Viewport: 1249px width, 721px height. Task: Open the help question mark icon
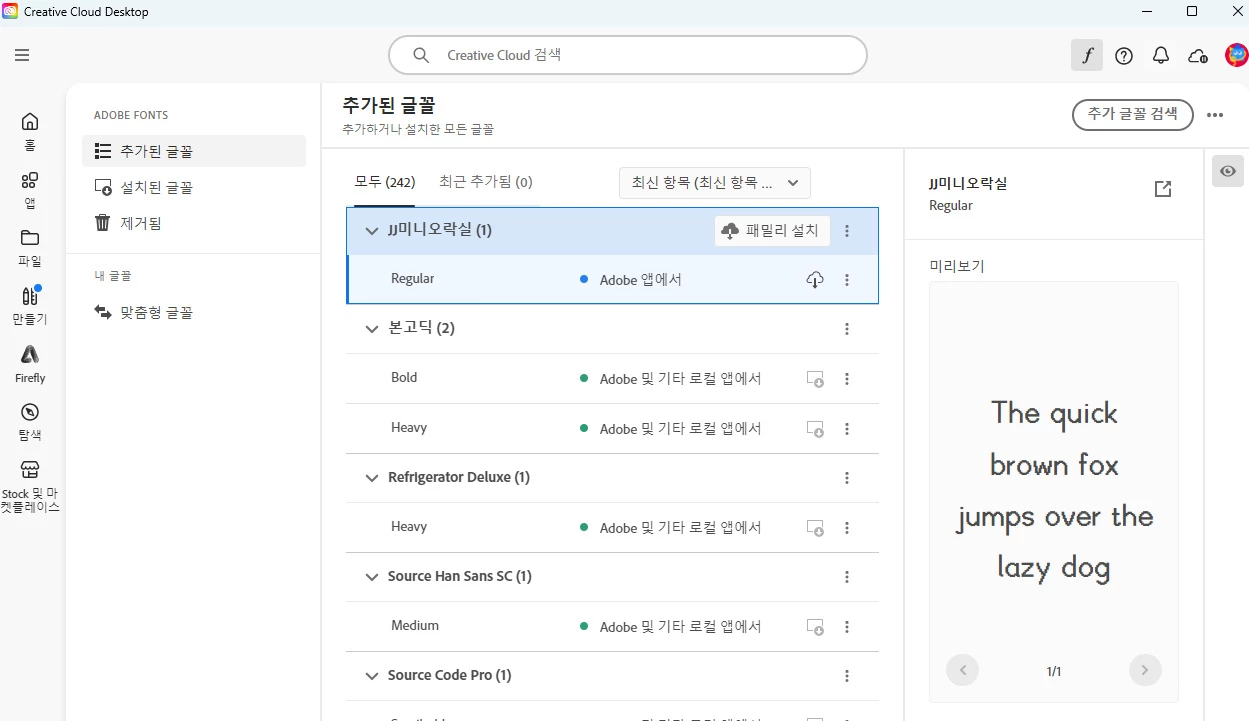pyautogui.click(x=1124, y=56)
